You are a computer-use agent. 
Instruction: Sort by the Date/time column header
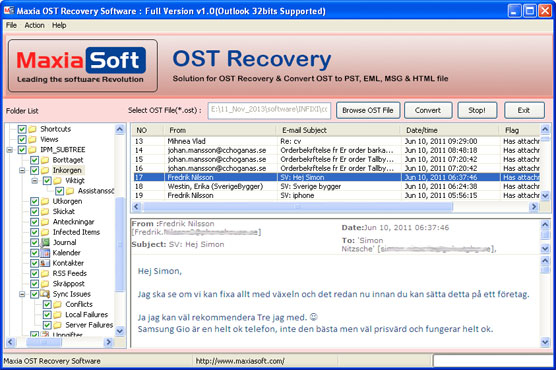pos(450,130)
